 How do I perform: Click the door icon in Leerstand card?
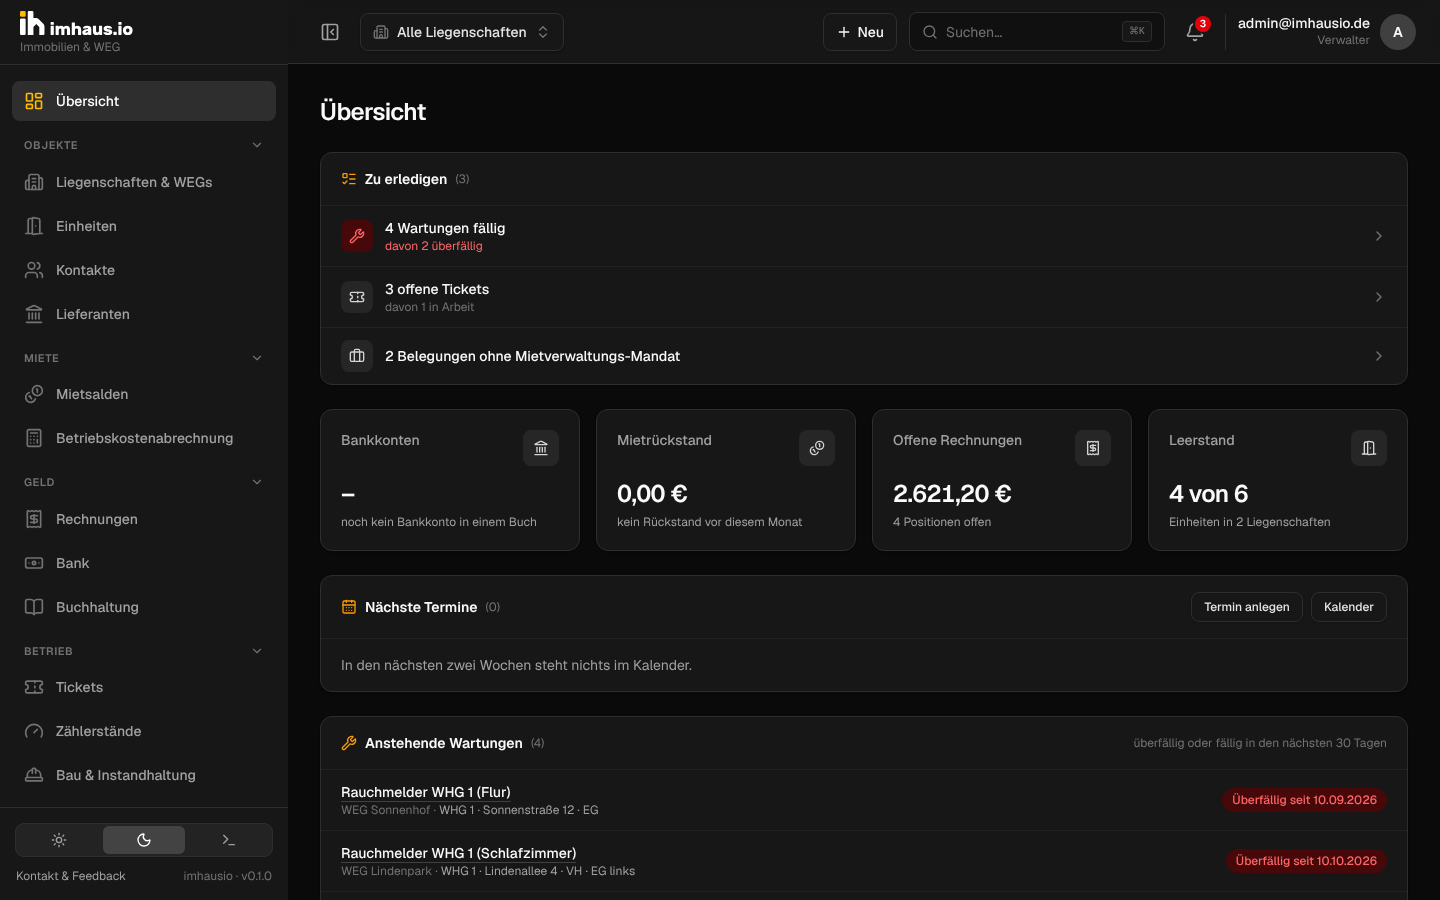1369,448
